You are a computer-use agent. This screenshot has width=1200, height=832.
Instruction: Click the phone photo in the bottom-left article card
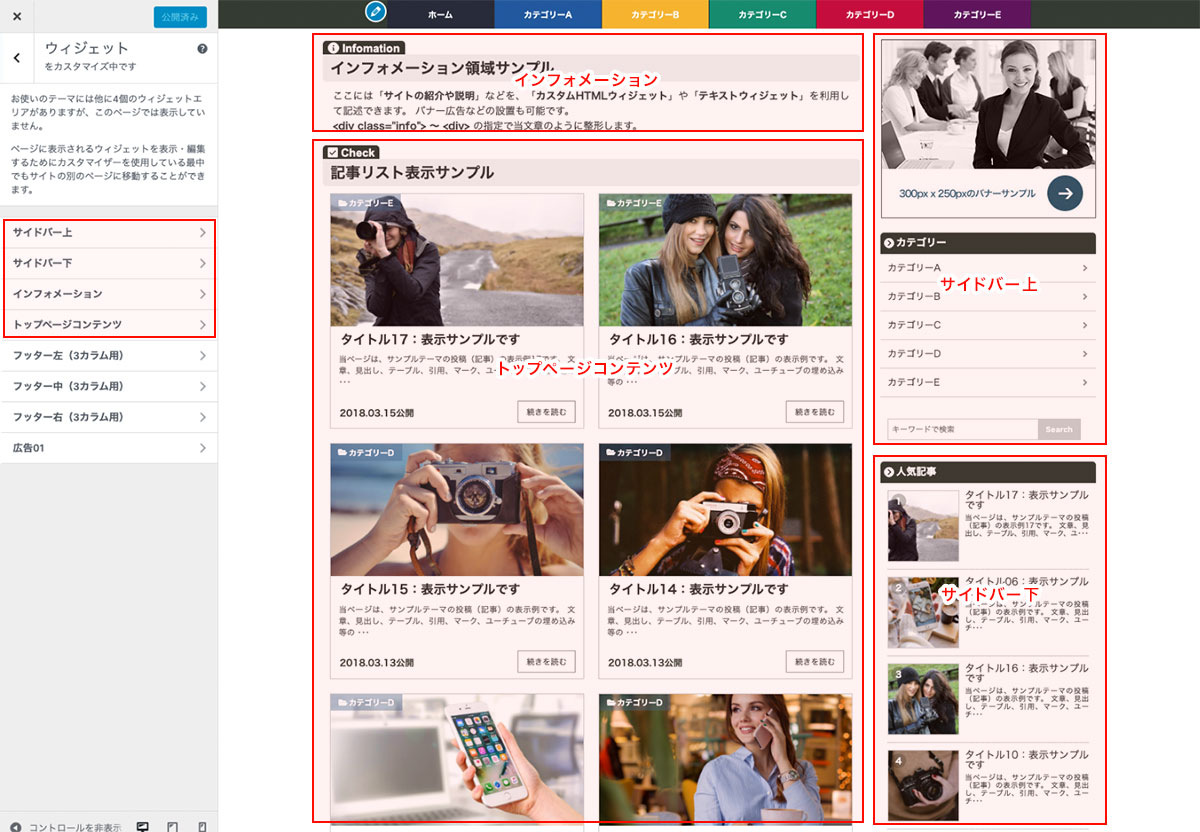point(457,759)
